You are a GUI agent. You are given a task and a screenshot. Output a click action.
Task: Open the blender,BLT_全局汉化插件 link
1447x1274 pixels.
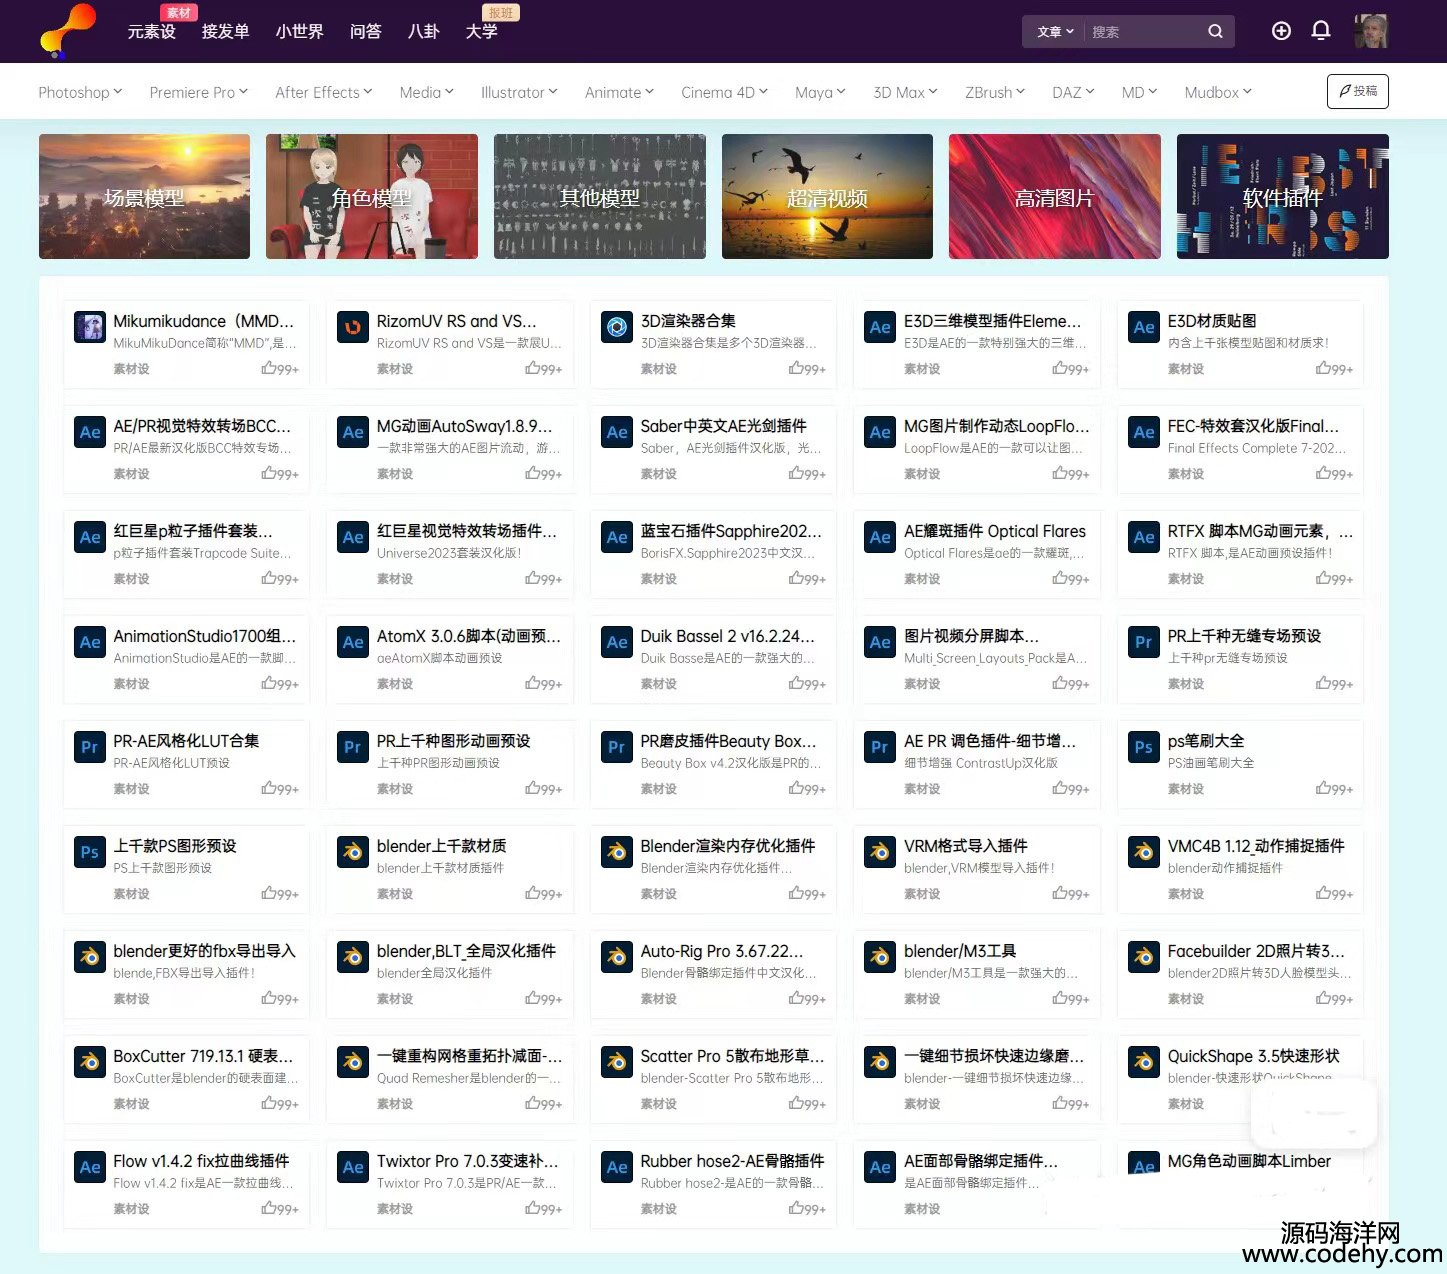(x=466, y=951)
